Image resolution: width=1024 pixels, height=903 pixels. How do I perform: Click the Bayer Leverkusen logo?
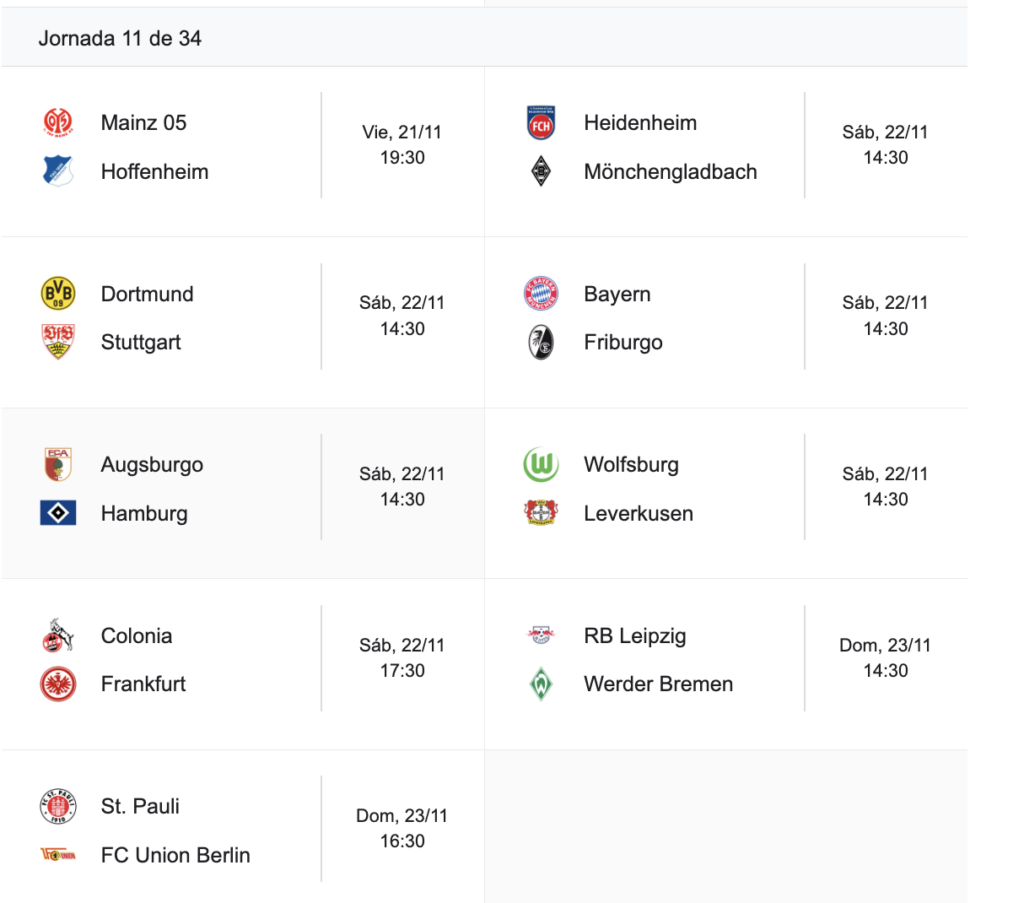point(541,513)
